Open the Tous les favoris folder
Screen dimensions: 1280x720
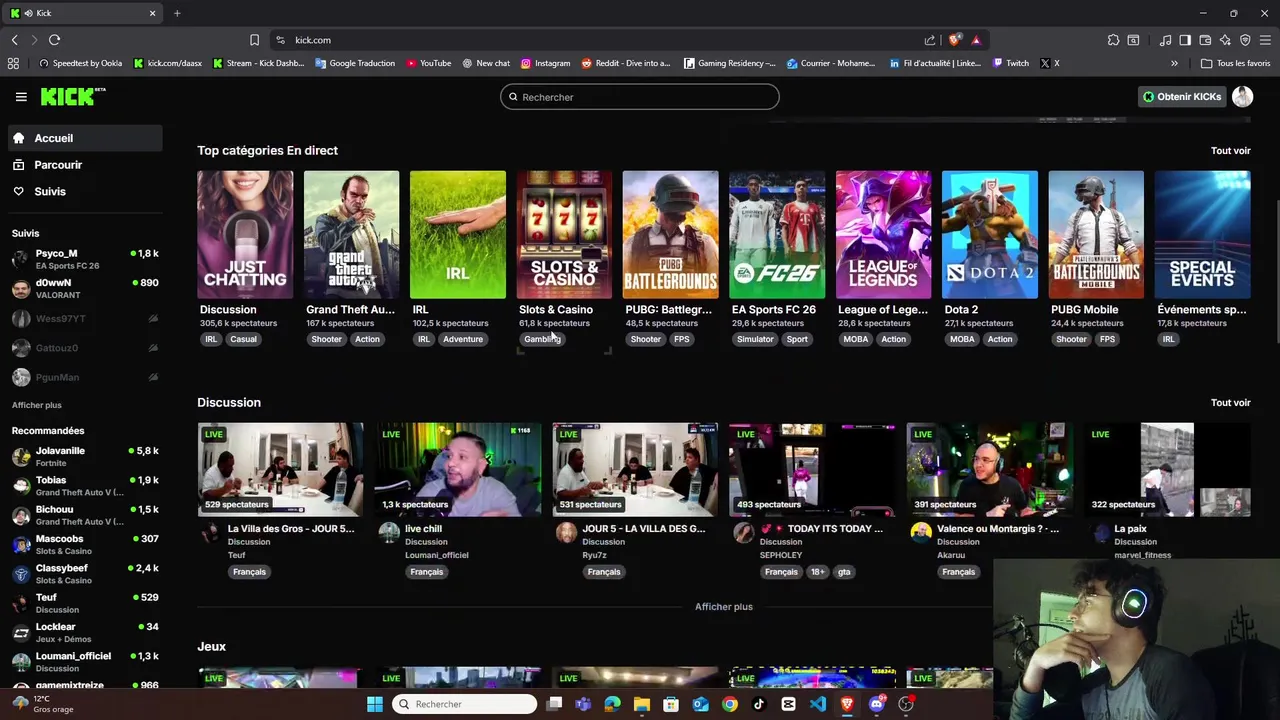(1235, 63)
